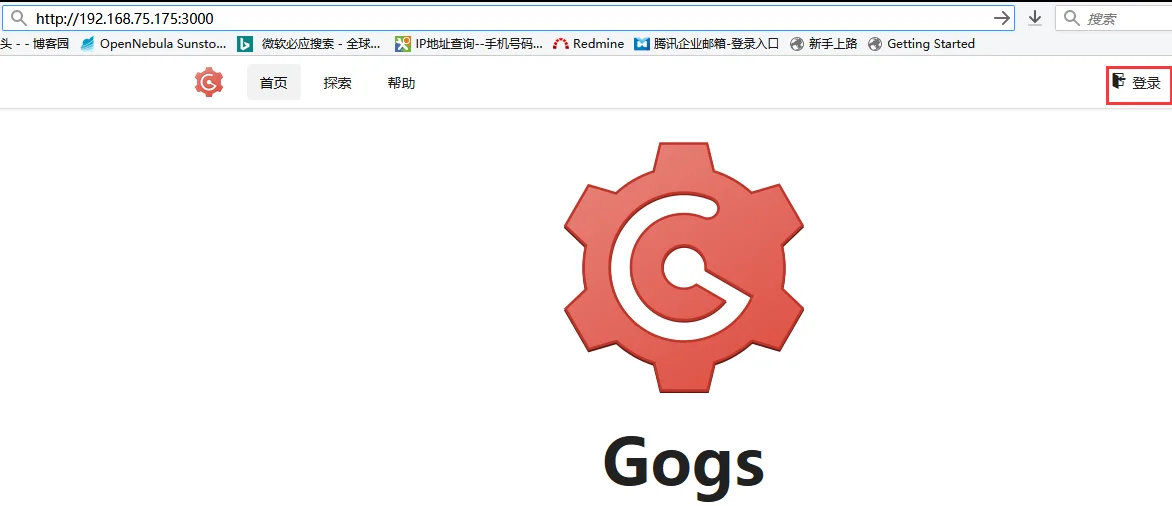The height and width of the screenshot is (506, 1172).
Task: Click the magnifier icon in search box
Action: 1071,18
